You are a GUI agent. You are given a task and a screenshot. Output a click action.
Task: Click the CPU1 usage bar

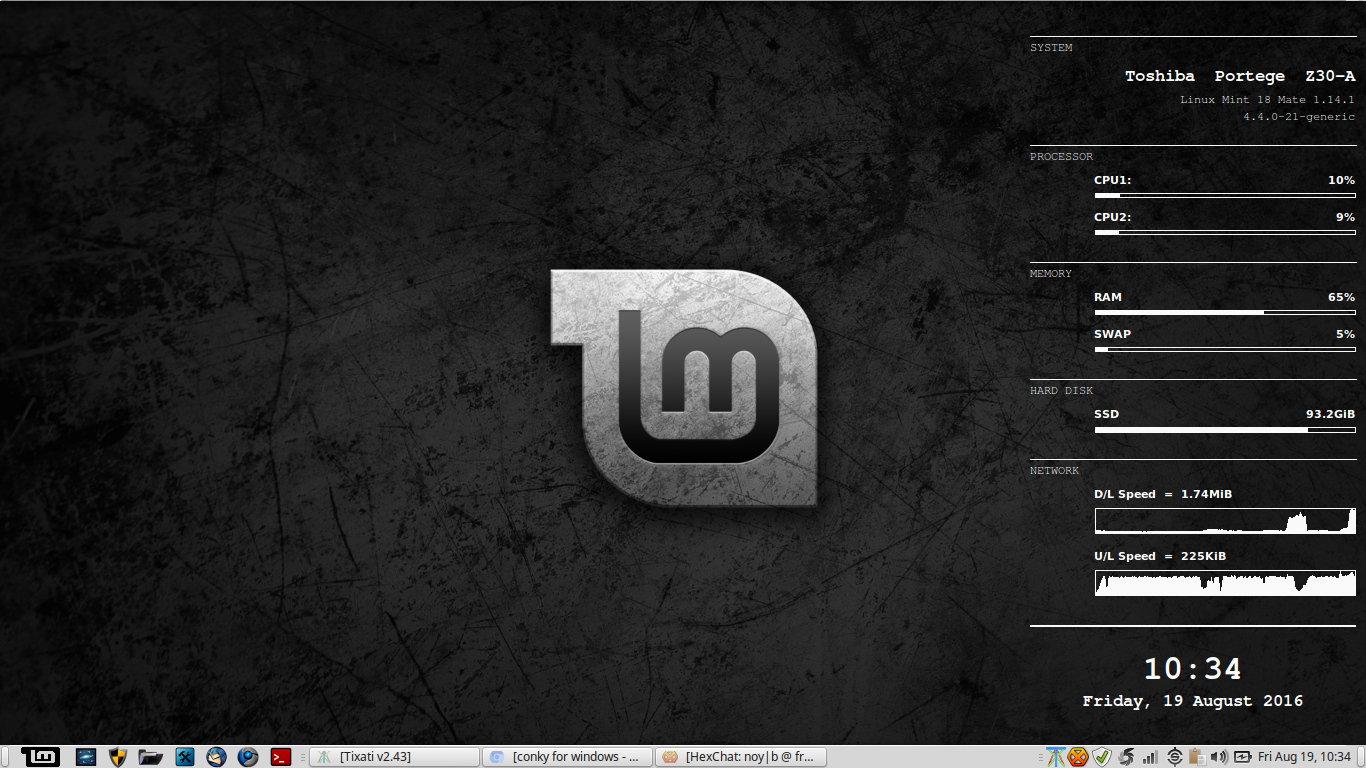click(1225, 196)
